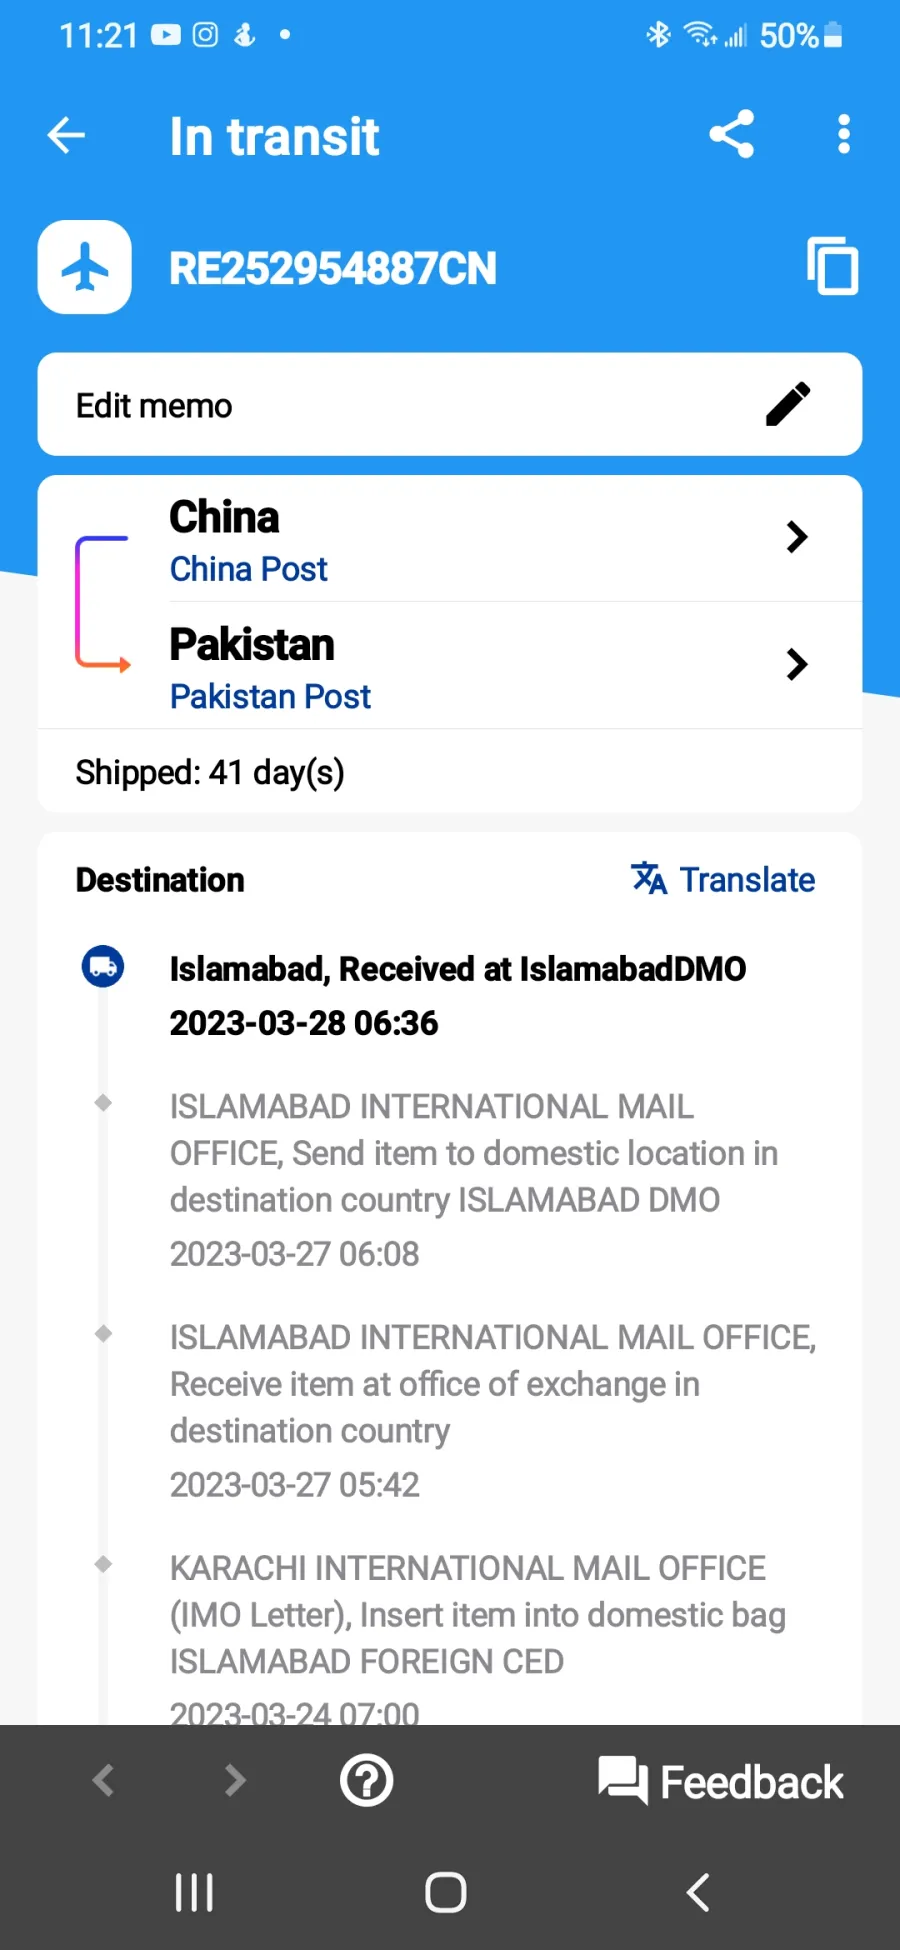The height and width of the screenshot is (1950, 900).
Task: Go to next page with right chevron
Action: click(235, 1780)
